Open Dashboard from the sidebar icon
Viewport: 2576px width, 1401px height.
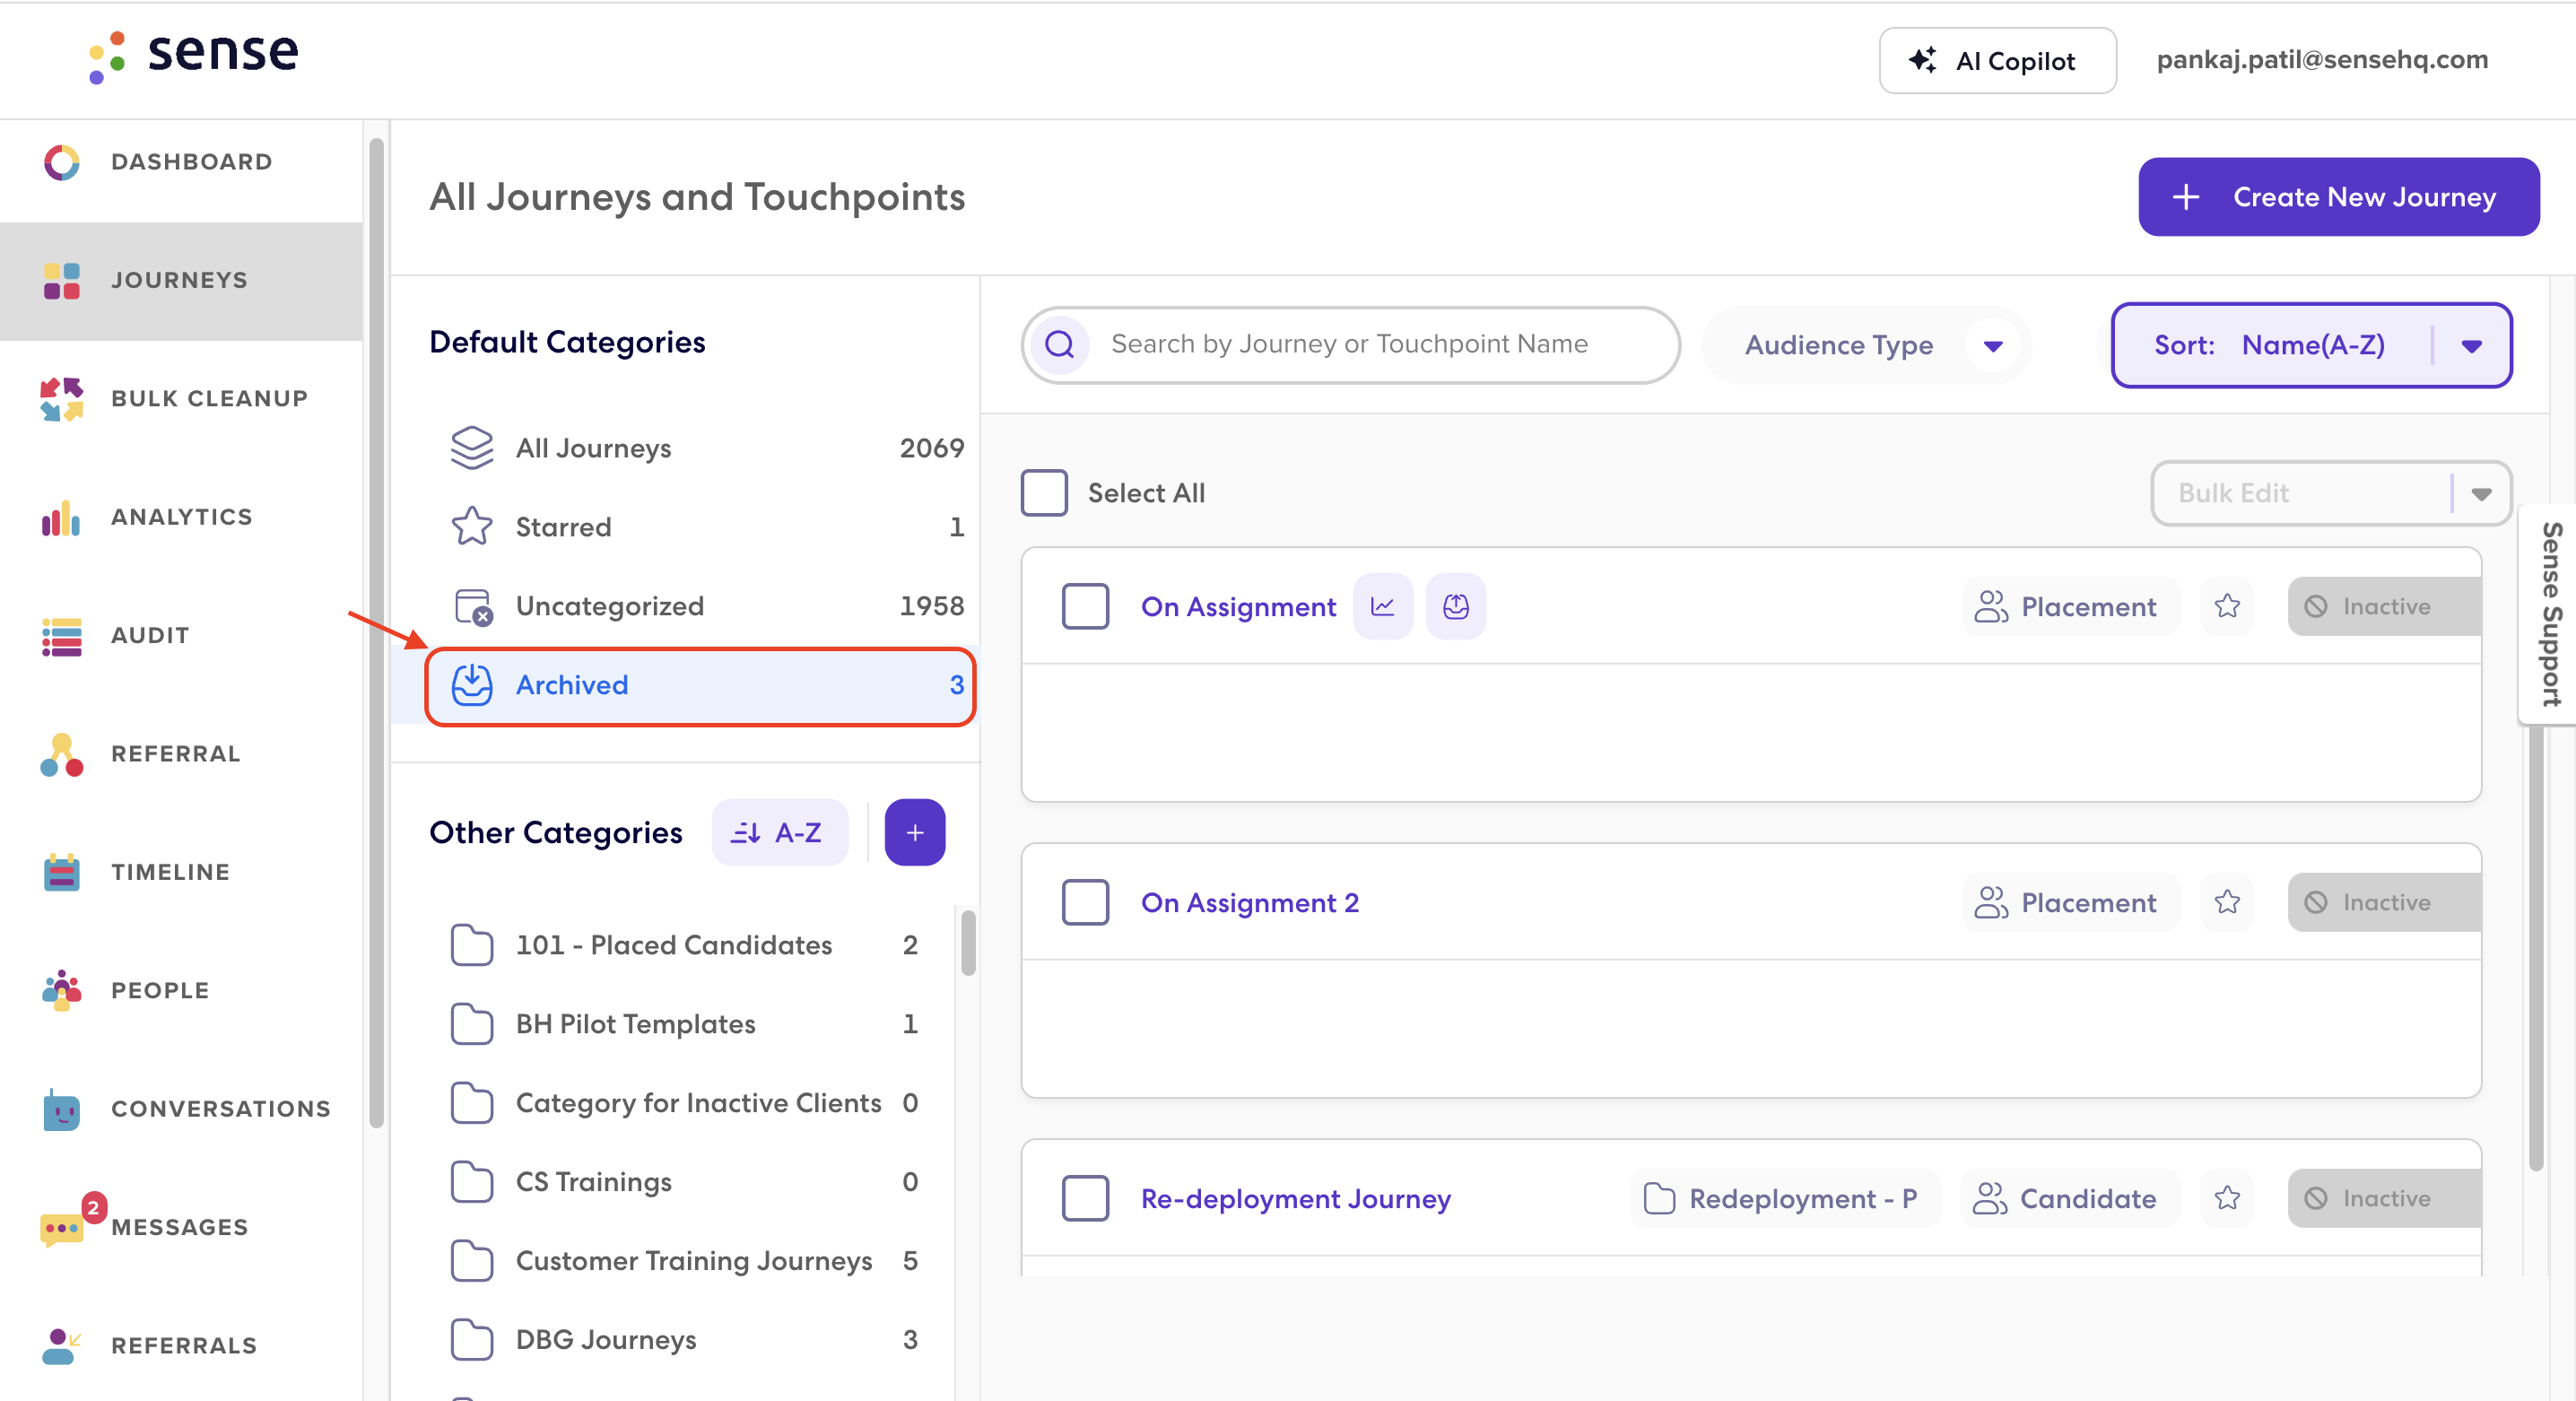point(61,162)
